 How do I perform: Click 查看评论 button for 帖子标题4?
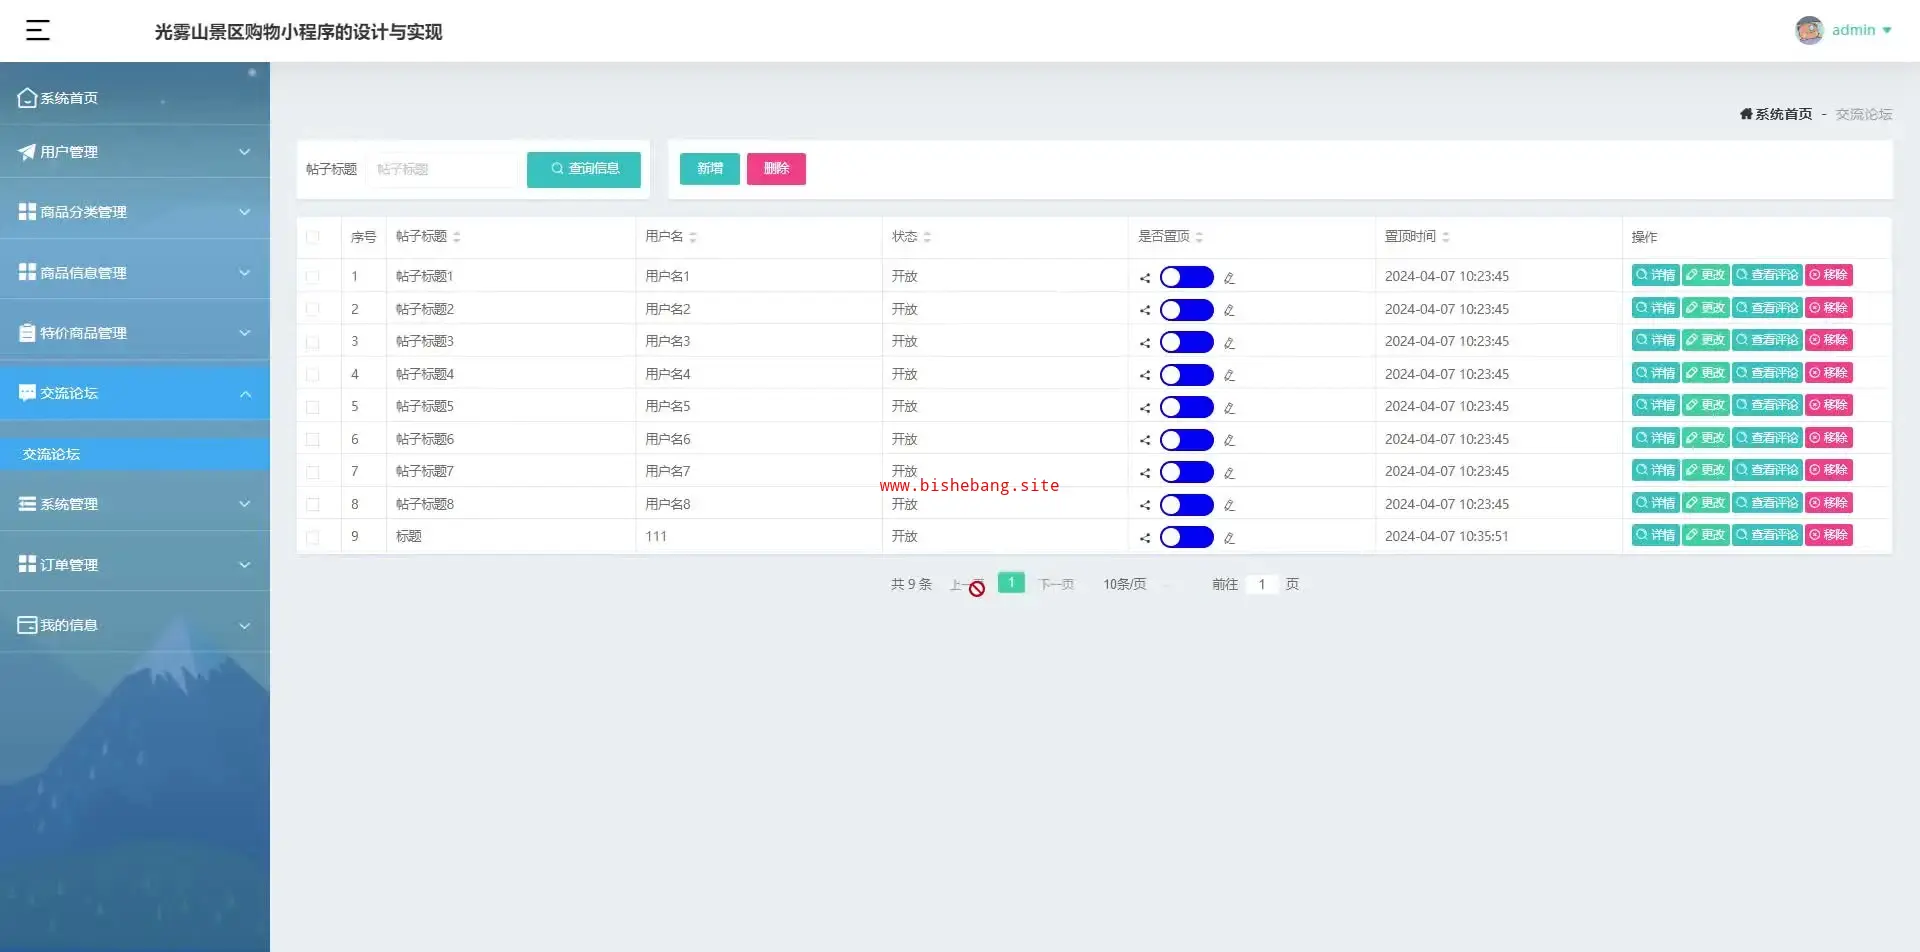[x=1767, y=373]
